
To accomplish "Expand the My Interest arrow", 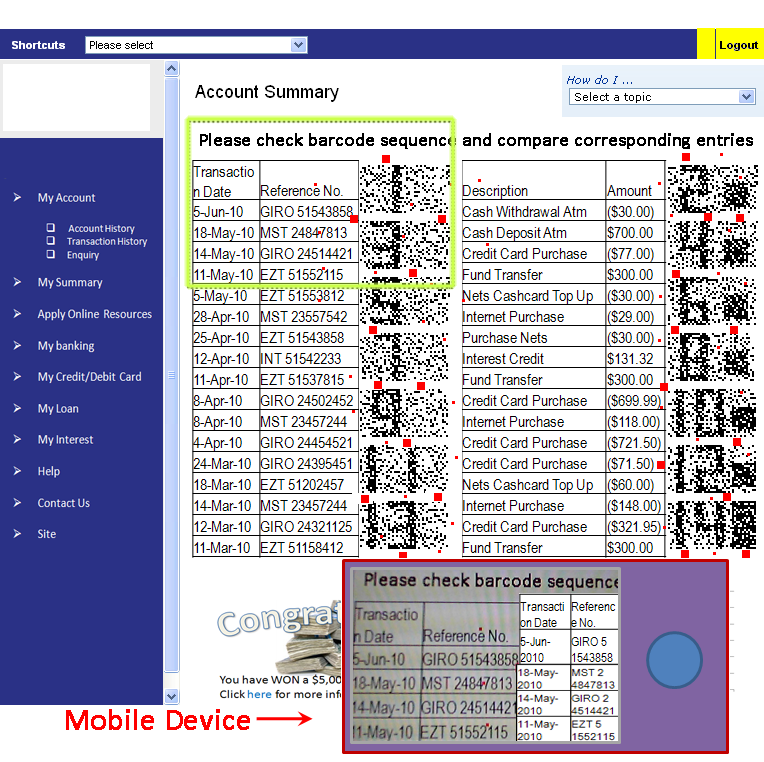I will [x=17, y=439].
